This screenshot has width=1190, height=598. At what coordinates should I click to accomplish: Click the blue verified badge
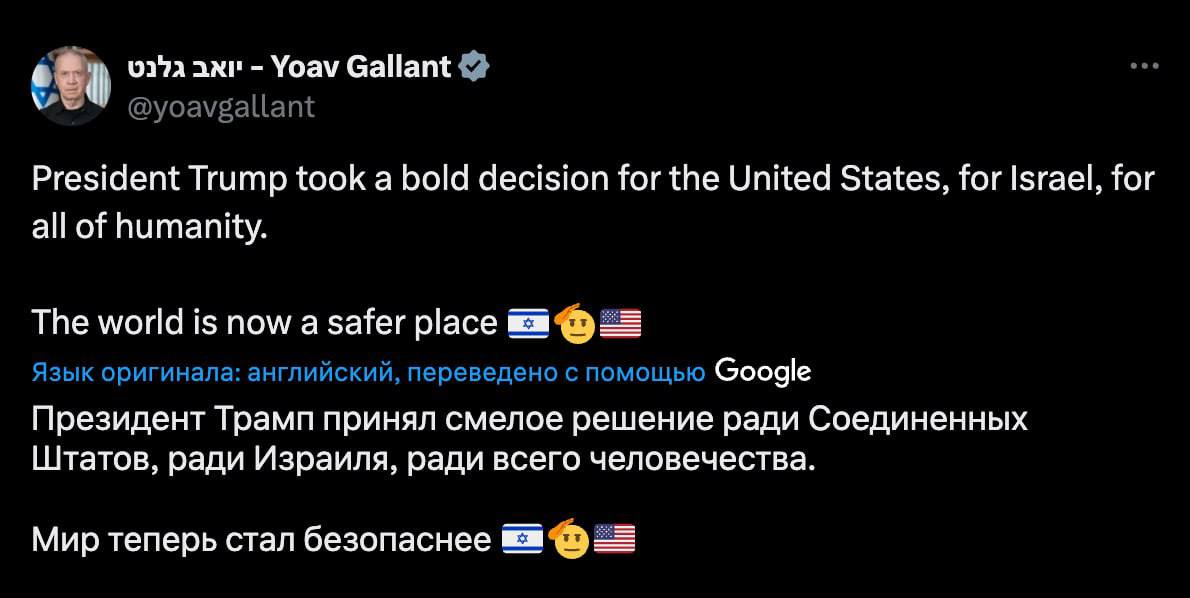[474, 67]
